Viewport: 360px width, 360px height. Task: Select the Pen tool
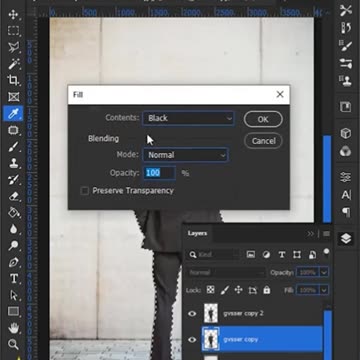point(13,262)
